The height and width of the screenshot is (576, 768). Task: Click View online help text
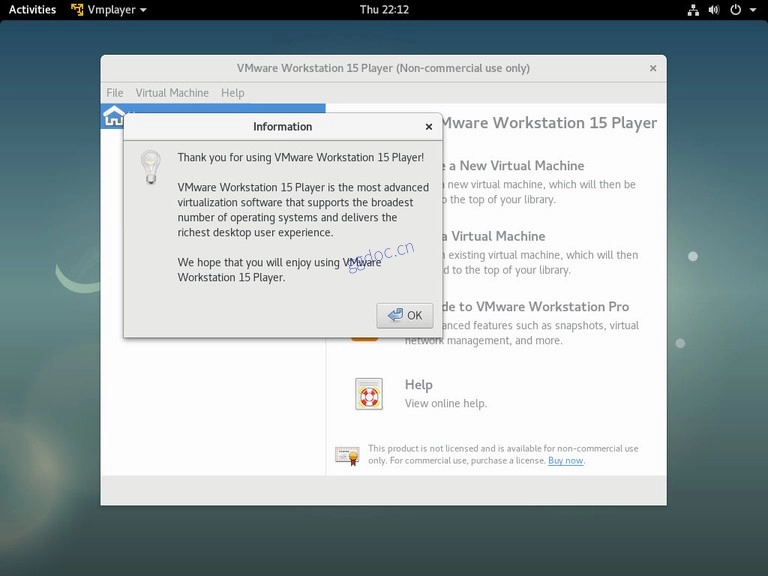tap(446, 404)
